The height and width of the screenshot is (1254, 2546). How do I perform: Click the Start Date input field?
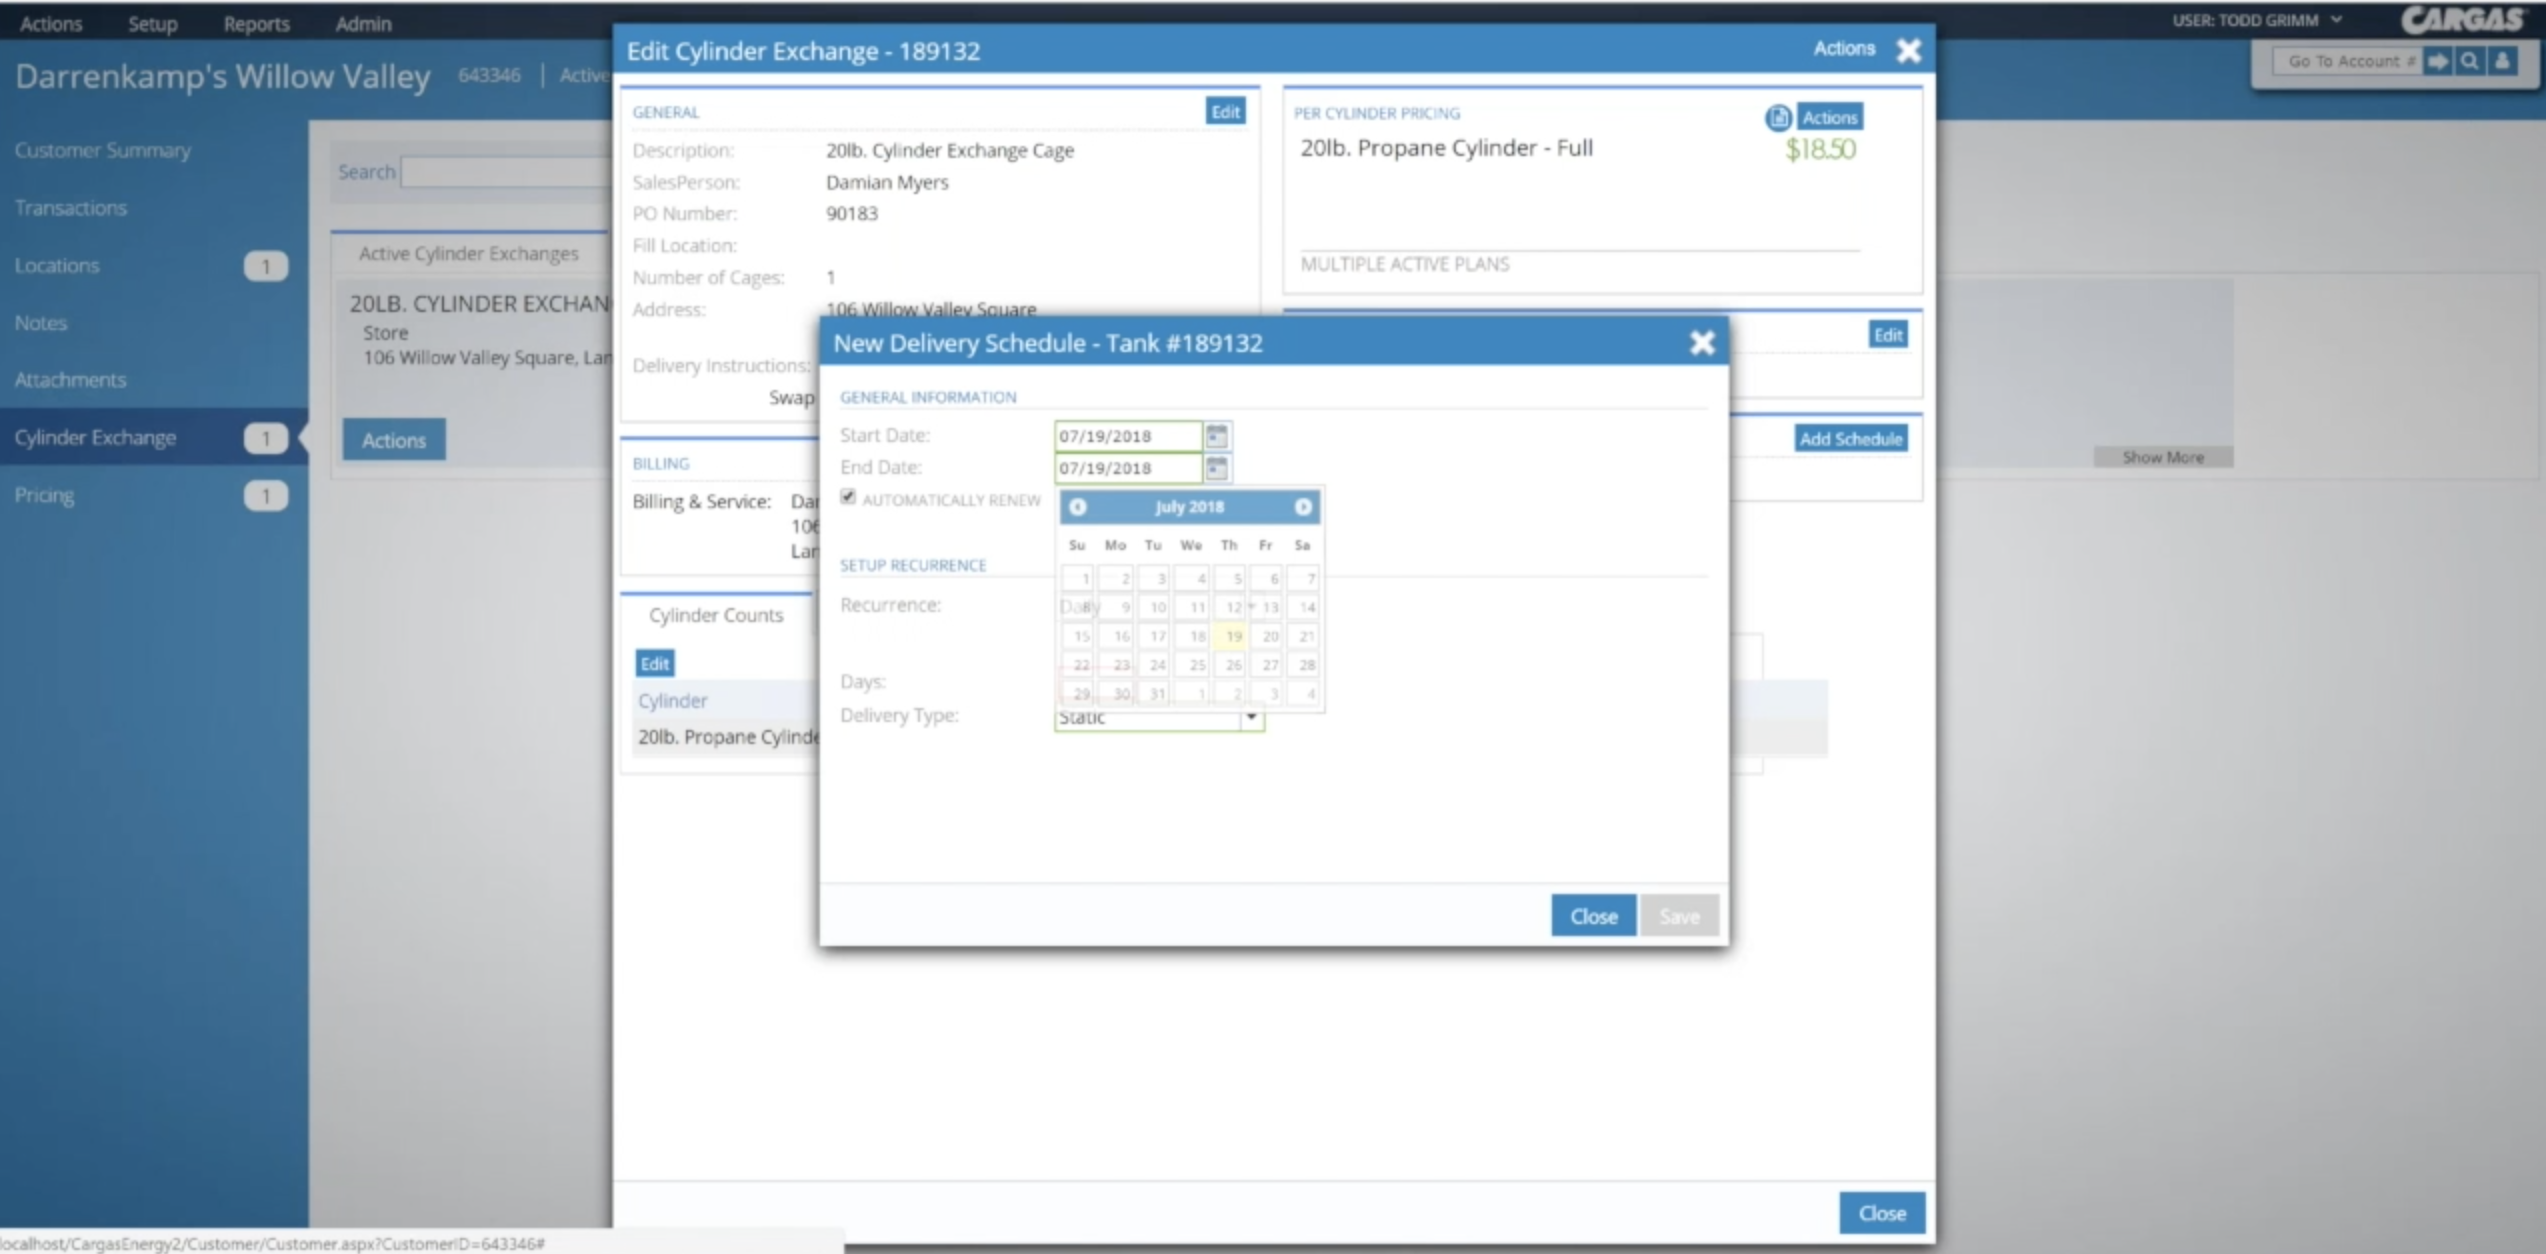point(1127,436)
